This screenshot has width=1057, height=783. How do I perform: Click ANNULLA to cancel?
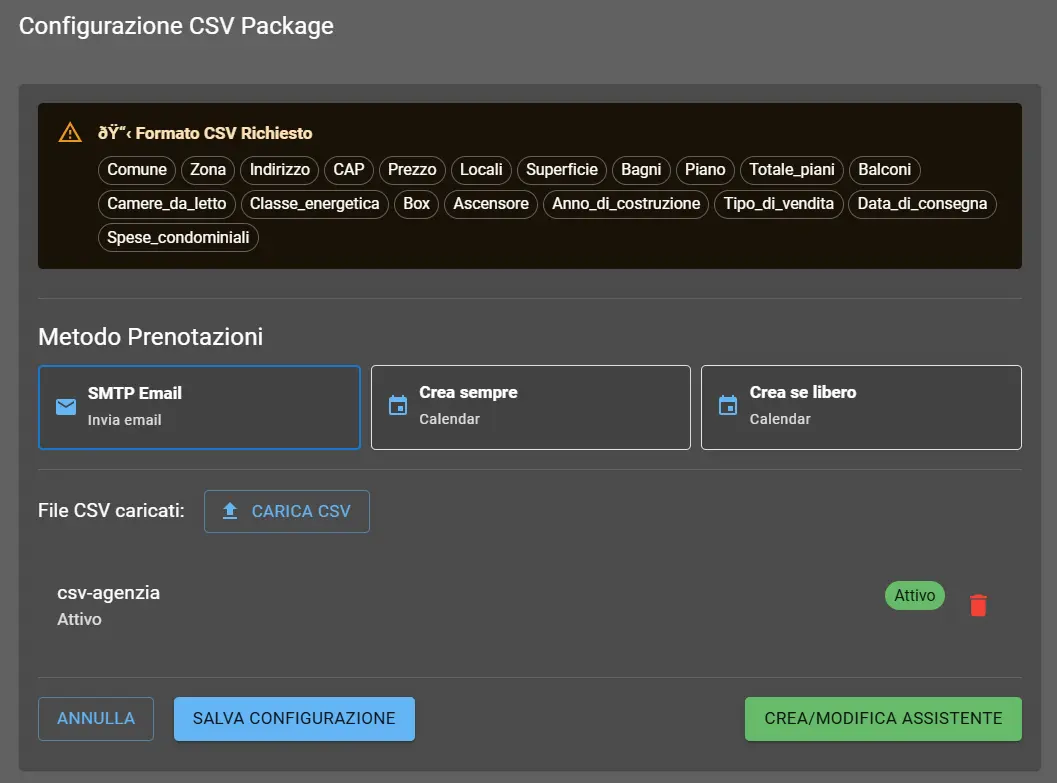[x=95, y=718]
